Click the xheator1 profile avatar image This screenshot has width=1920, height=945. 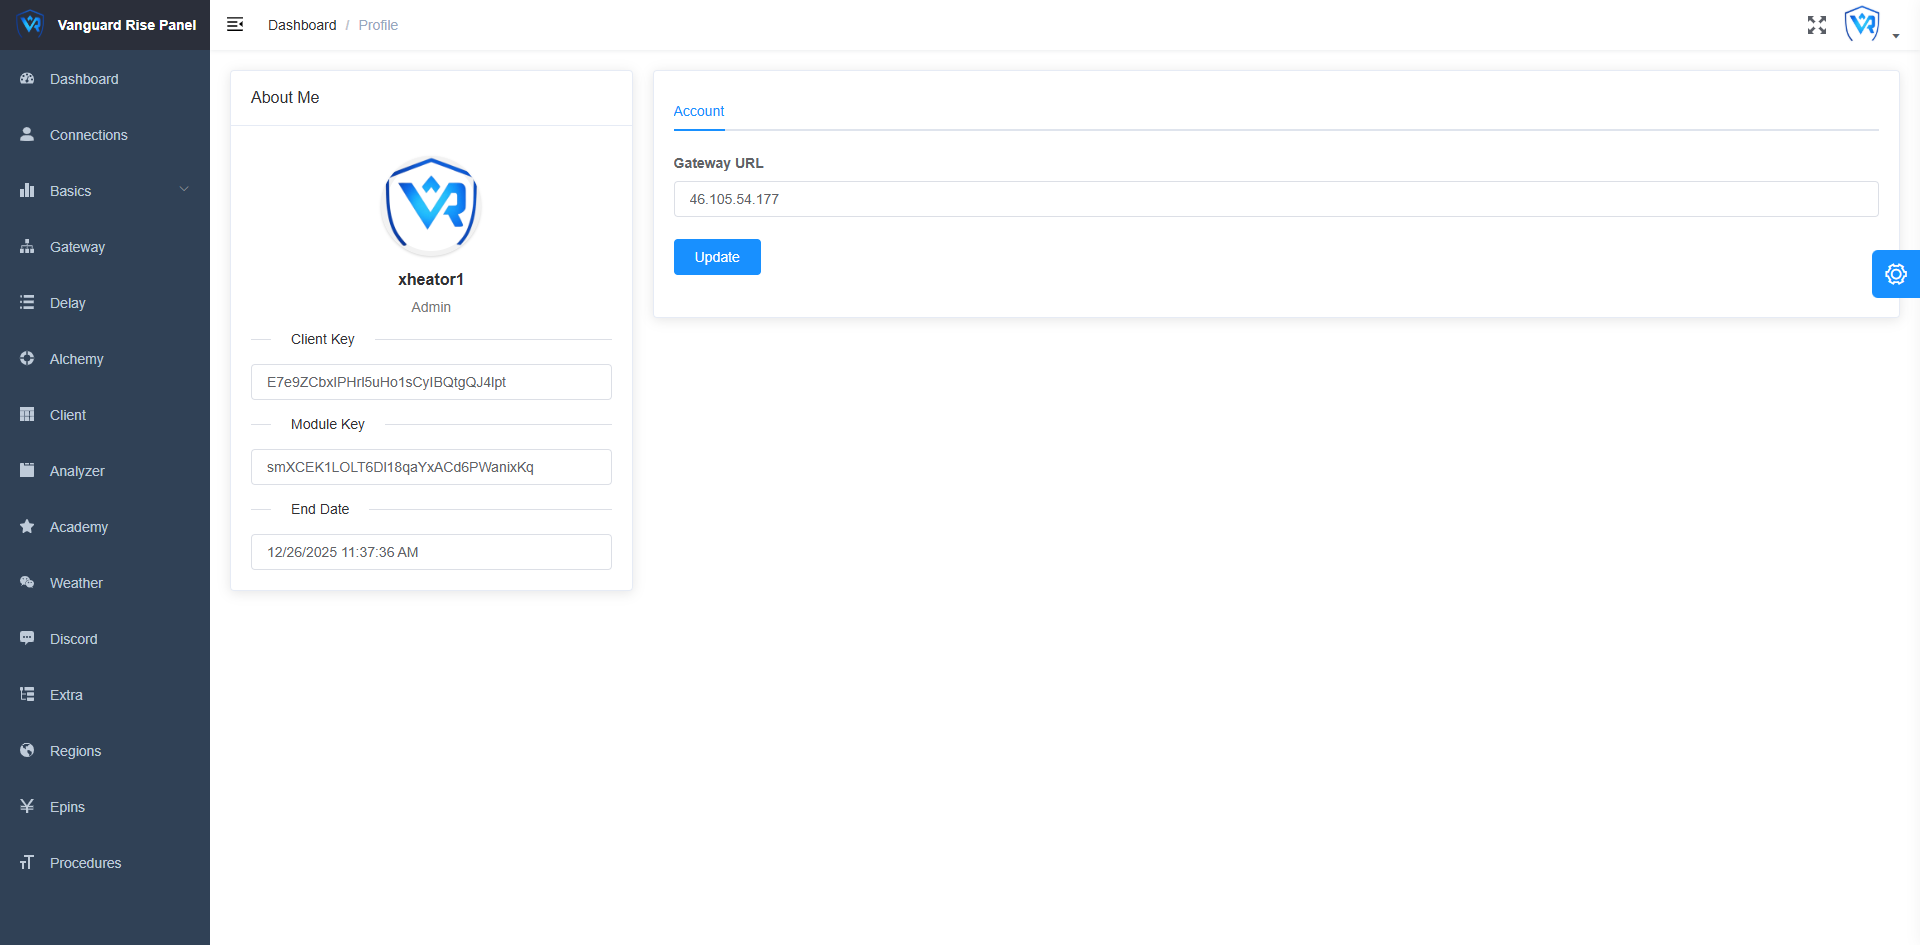coord(431,206)
